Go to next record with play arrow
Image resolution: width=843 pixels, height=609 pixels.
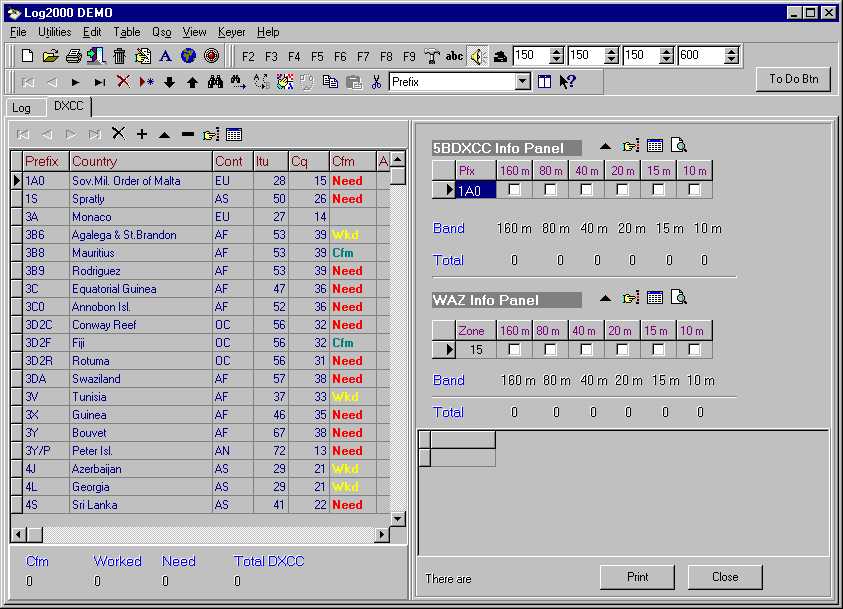pos(75,82)
